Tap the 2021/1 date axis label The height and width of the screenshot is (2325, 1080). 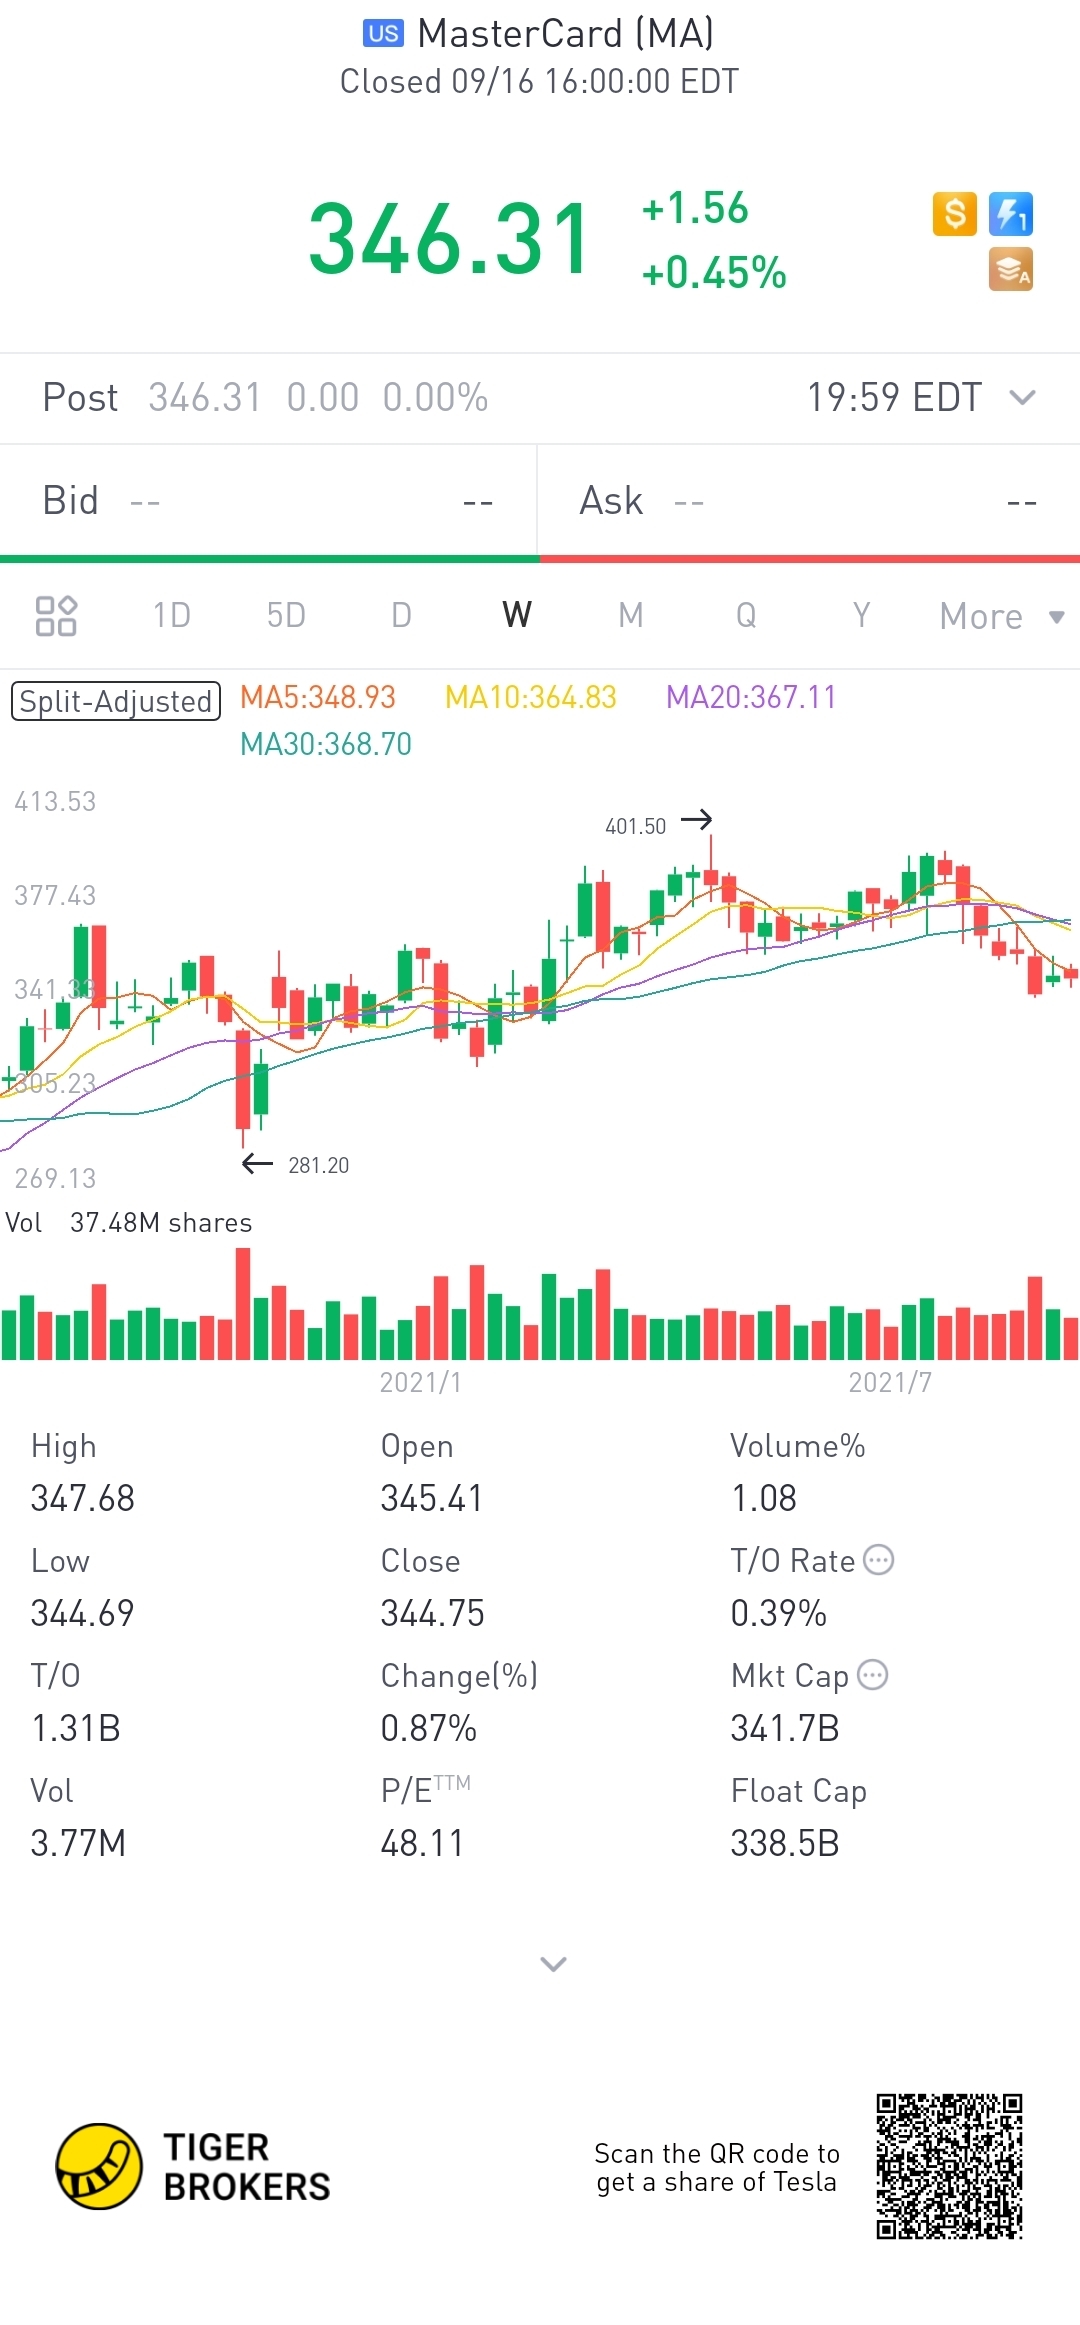[420, 1382]
